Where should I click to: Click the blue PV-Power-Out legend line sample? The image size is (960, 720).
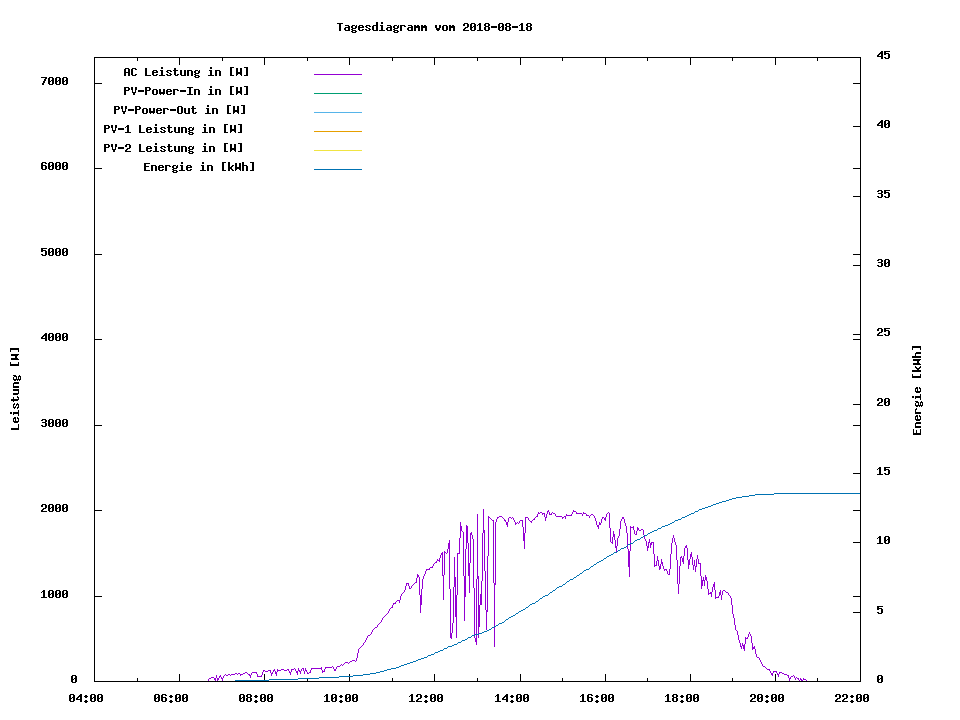tap(337, 112)
